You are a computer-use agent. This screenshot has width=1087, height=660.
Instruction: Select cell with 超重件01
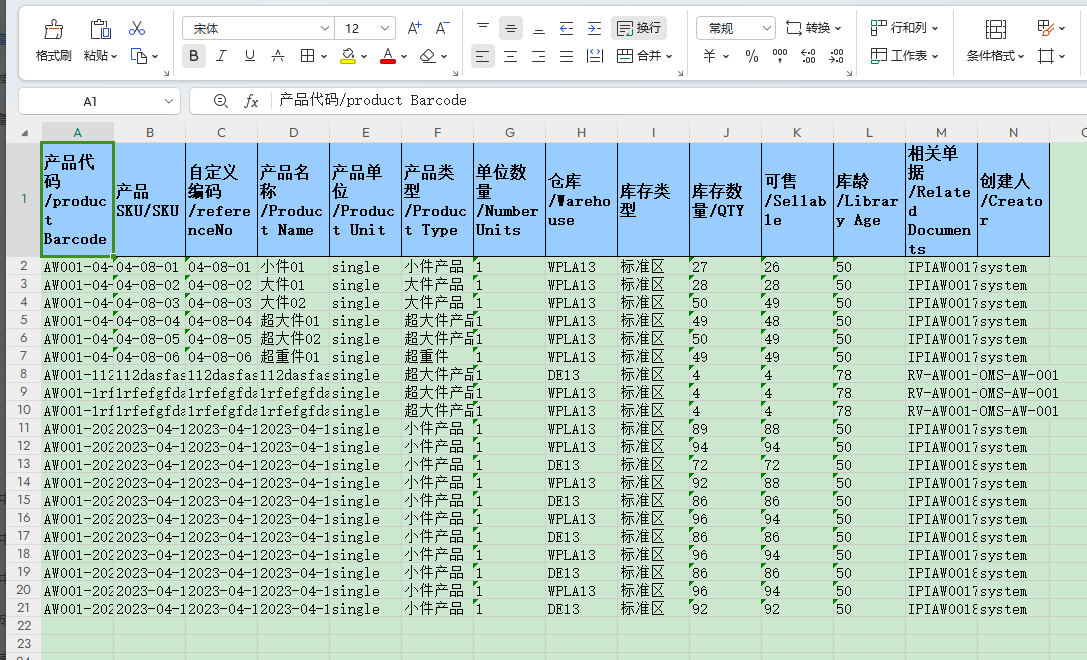click(x=293, y=357)
